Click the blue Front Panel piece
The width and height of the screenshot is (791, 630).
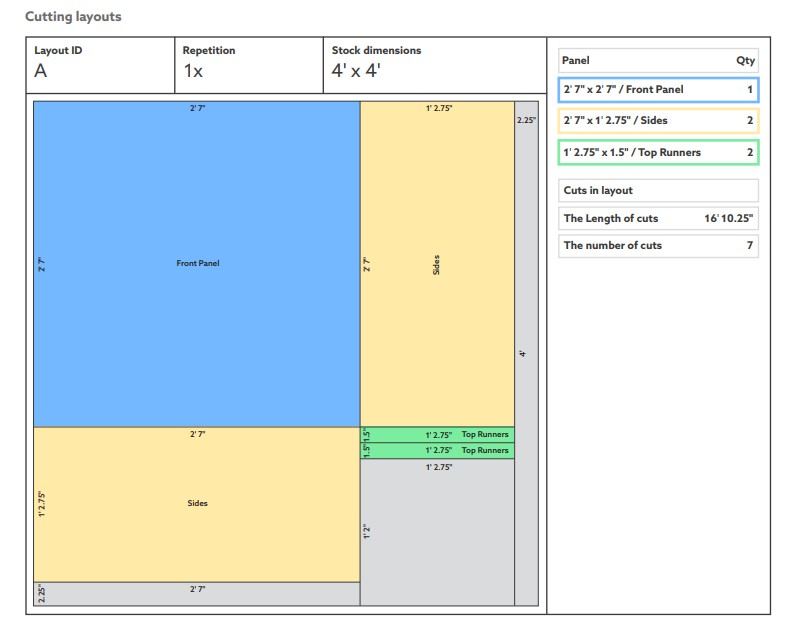(x=196, y=264)
